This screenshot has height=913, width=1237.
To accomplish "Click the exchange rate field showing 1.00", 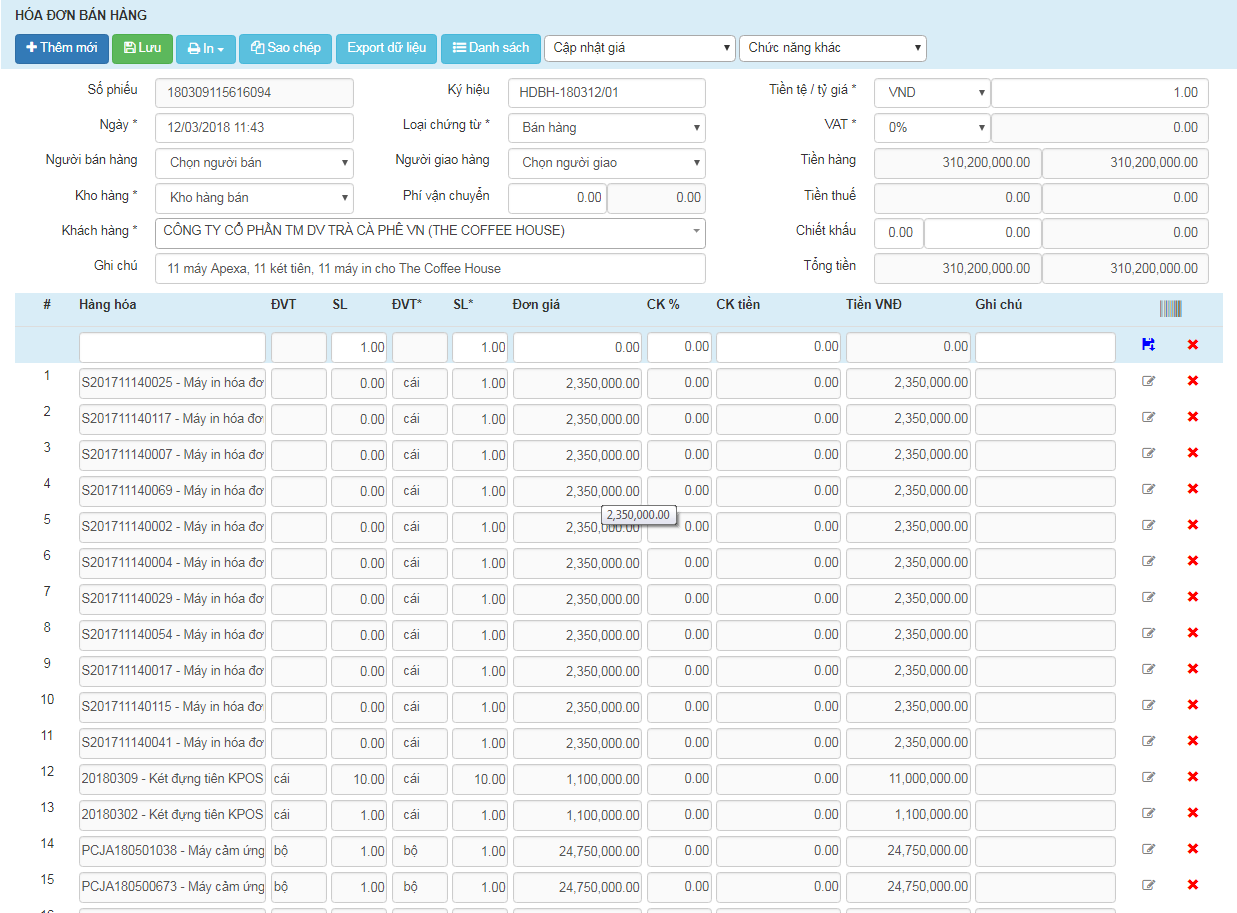I will [1100, 93].
